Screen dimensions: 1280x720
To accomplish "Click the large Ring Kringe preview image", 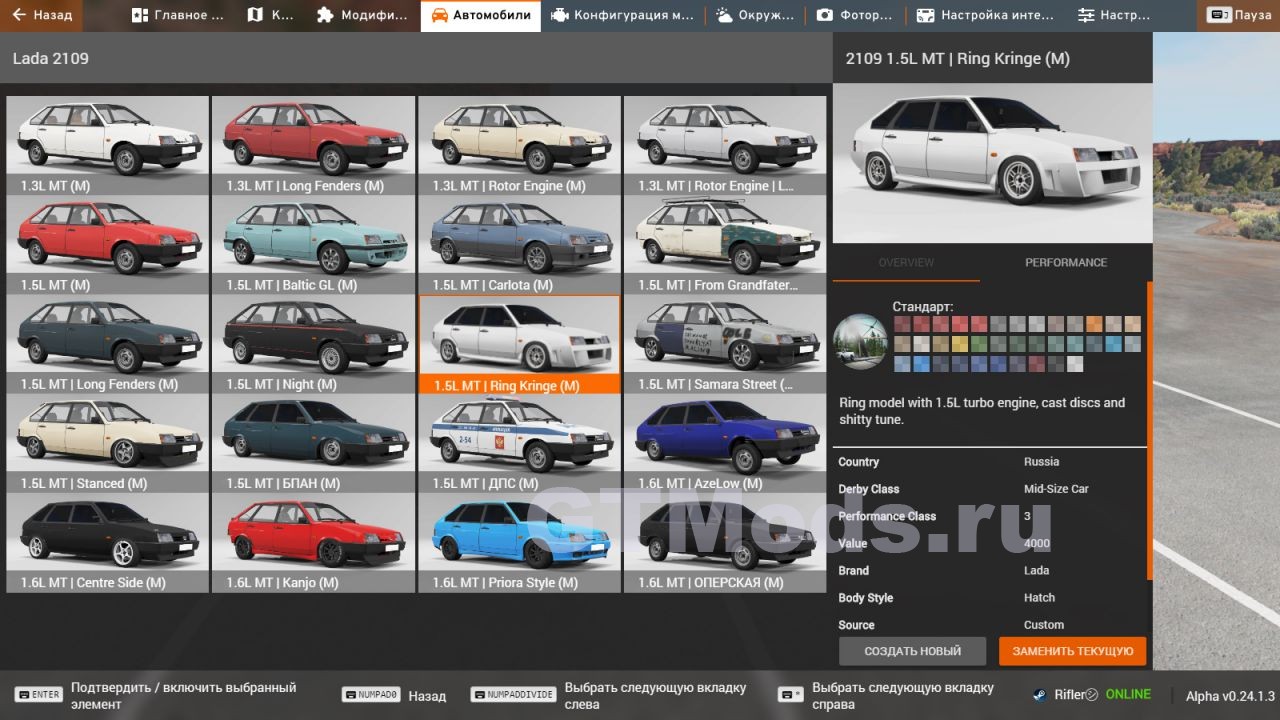I will click(992, 163).
